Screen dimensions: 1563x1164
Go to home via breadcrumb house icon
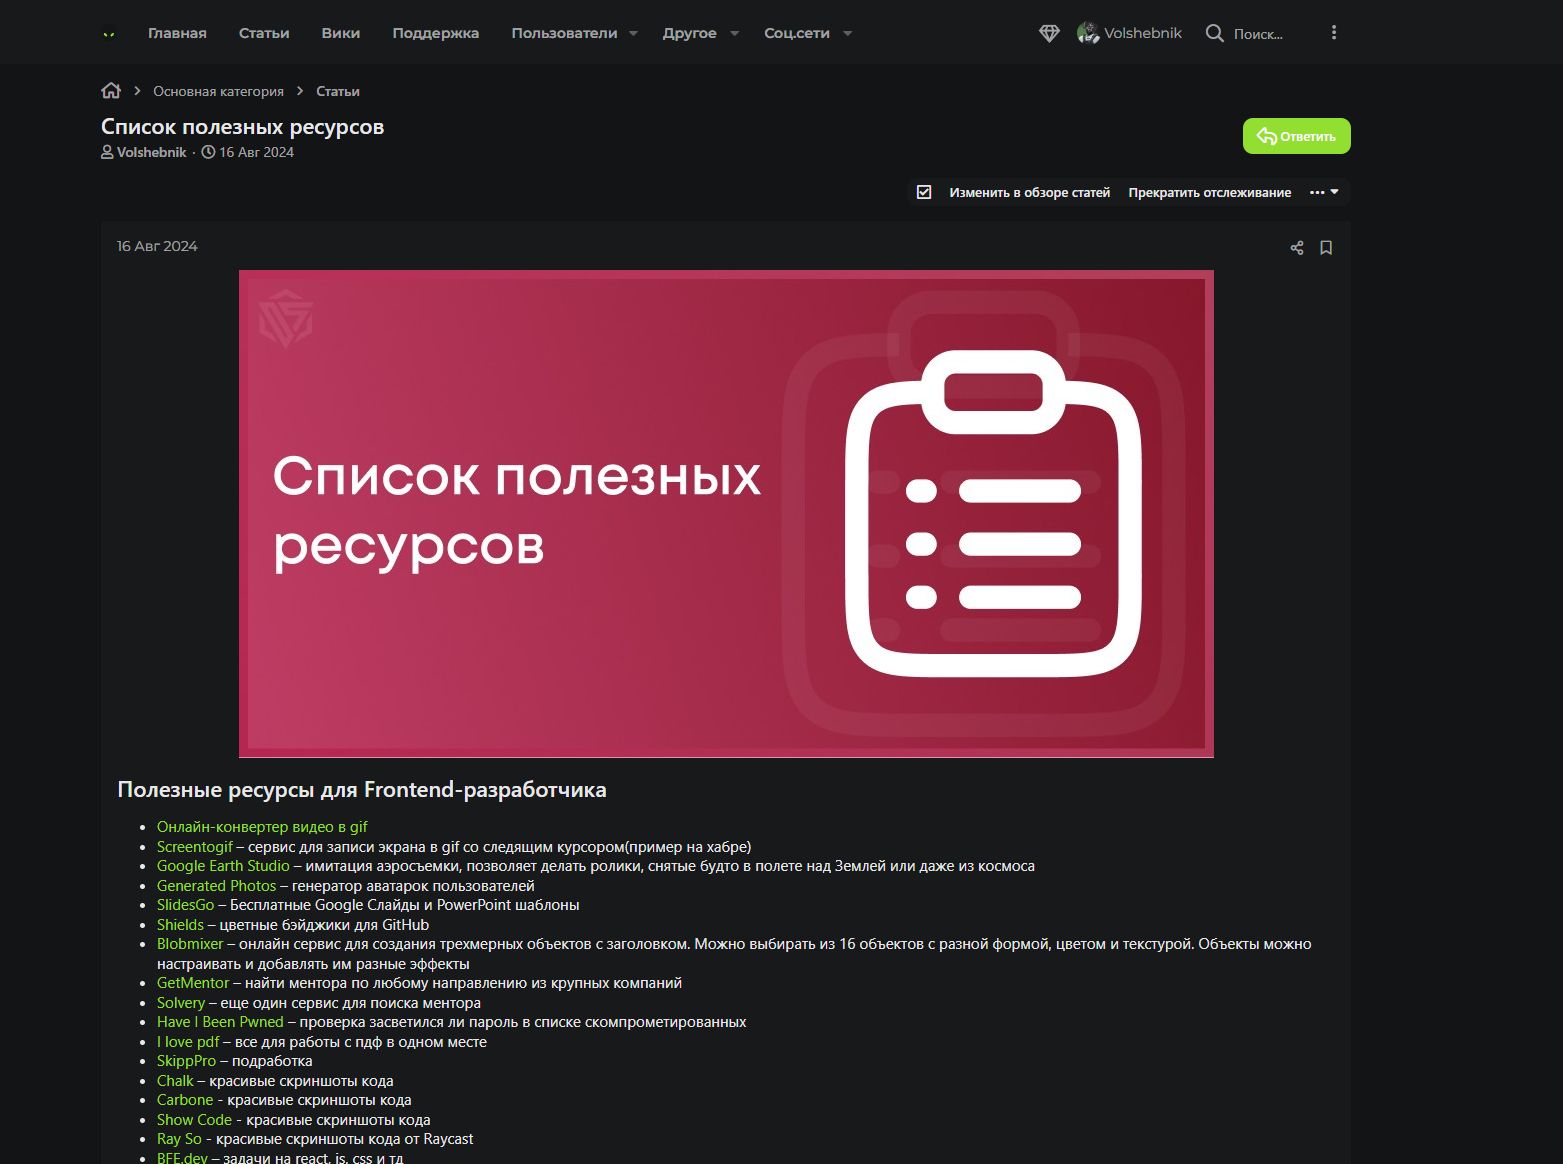(111, 91)
